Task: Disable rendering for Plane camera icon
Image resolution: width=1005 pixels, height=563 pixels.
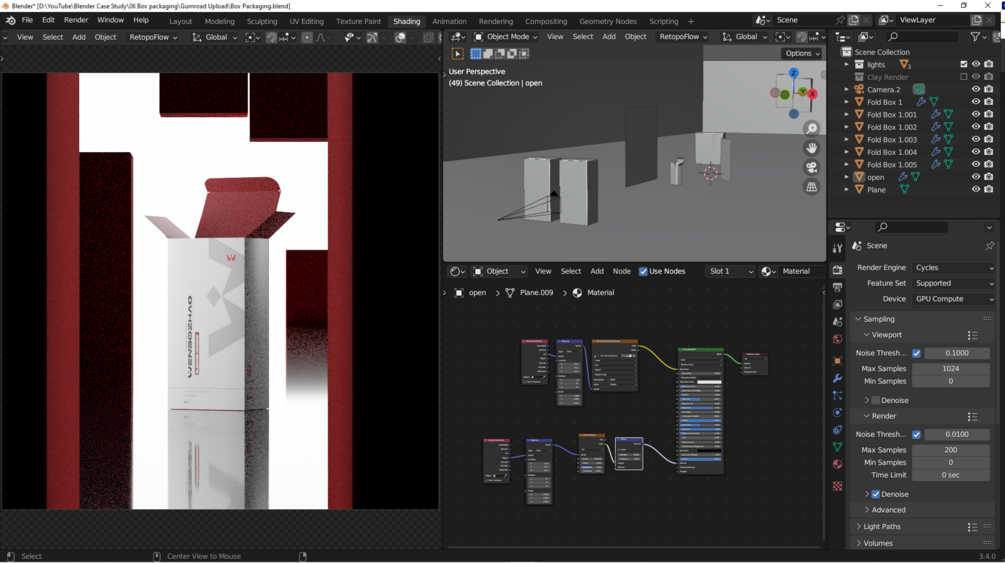Action: [988, 190]
